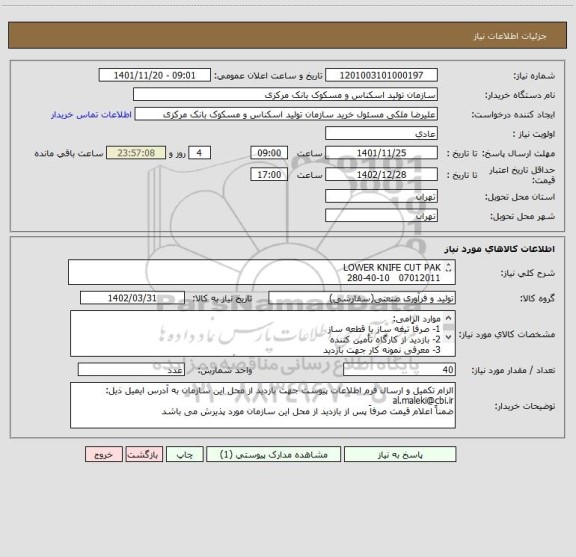This screenshot has height=557, width=576.
Task: Click label 'واحد شمارش:'
Action: click(x=225, y=370)
